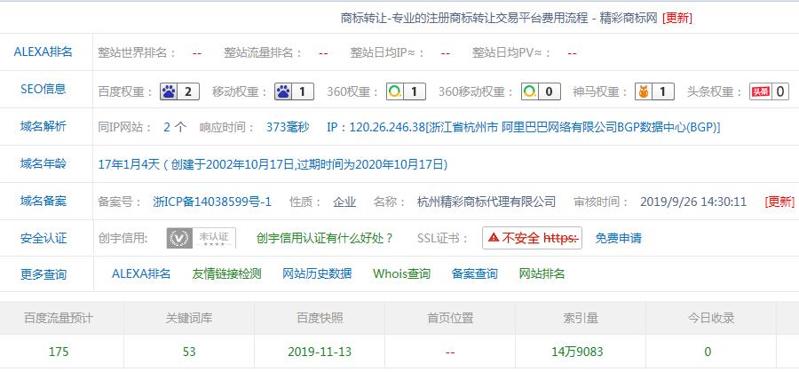Open 网站排名 link

click(542, 274)
